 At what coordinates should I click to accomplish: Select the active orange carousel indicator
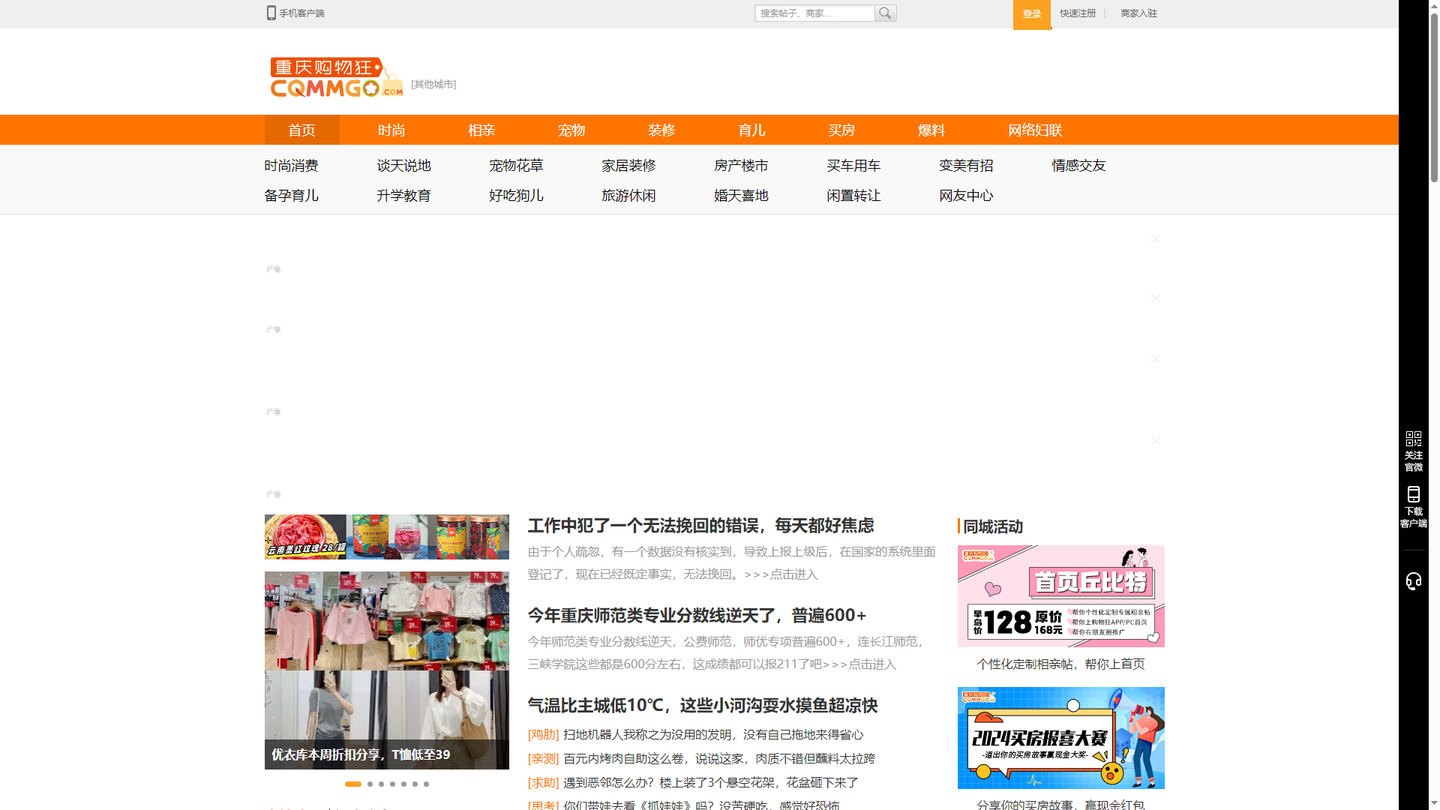point(353,784)
